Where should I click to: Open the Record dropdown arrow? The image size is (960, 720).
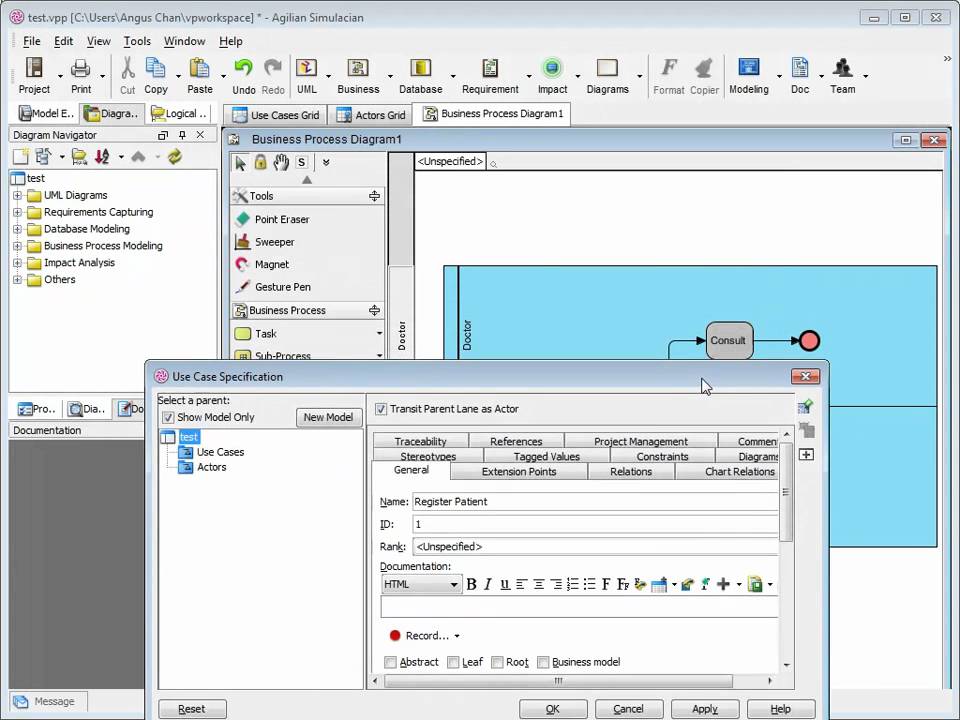pyautogui.click(x=457, y=636)
